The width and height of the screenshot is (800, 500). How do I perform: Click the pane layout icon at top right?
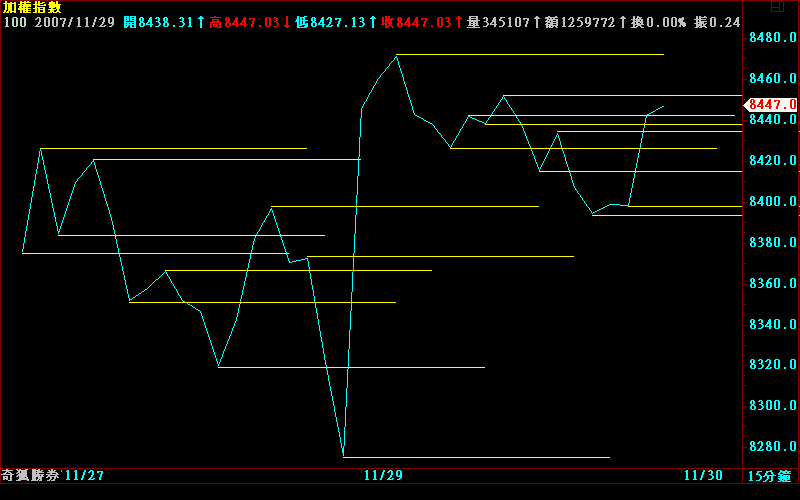[x=777, y=6]
